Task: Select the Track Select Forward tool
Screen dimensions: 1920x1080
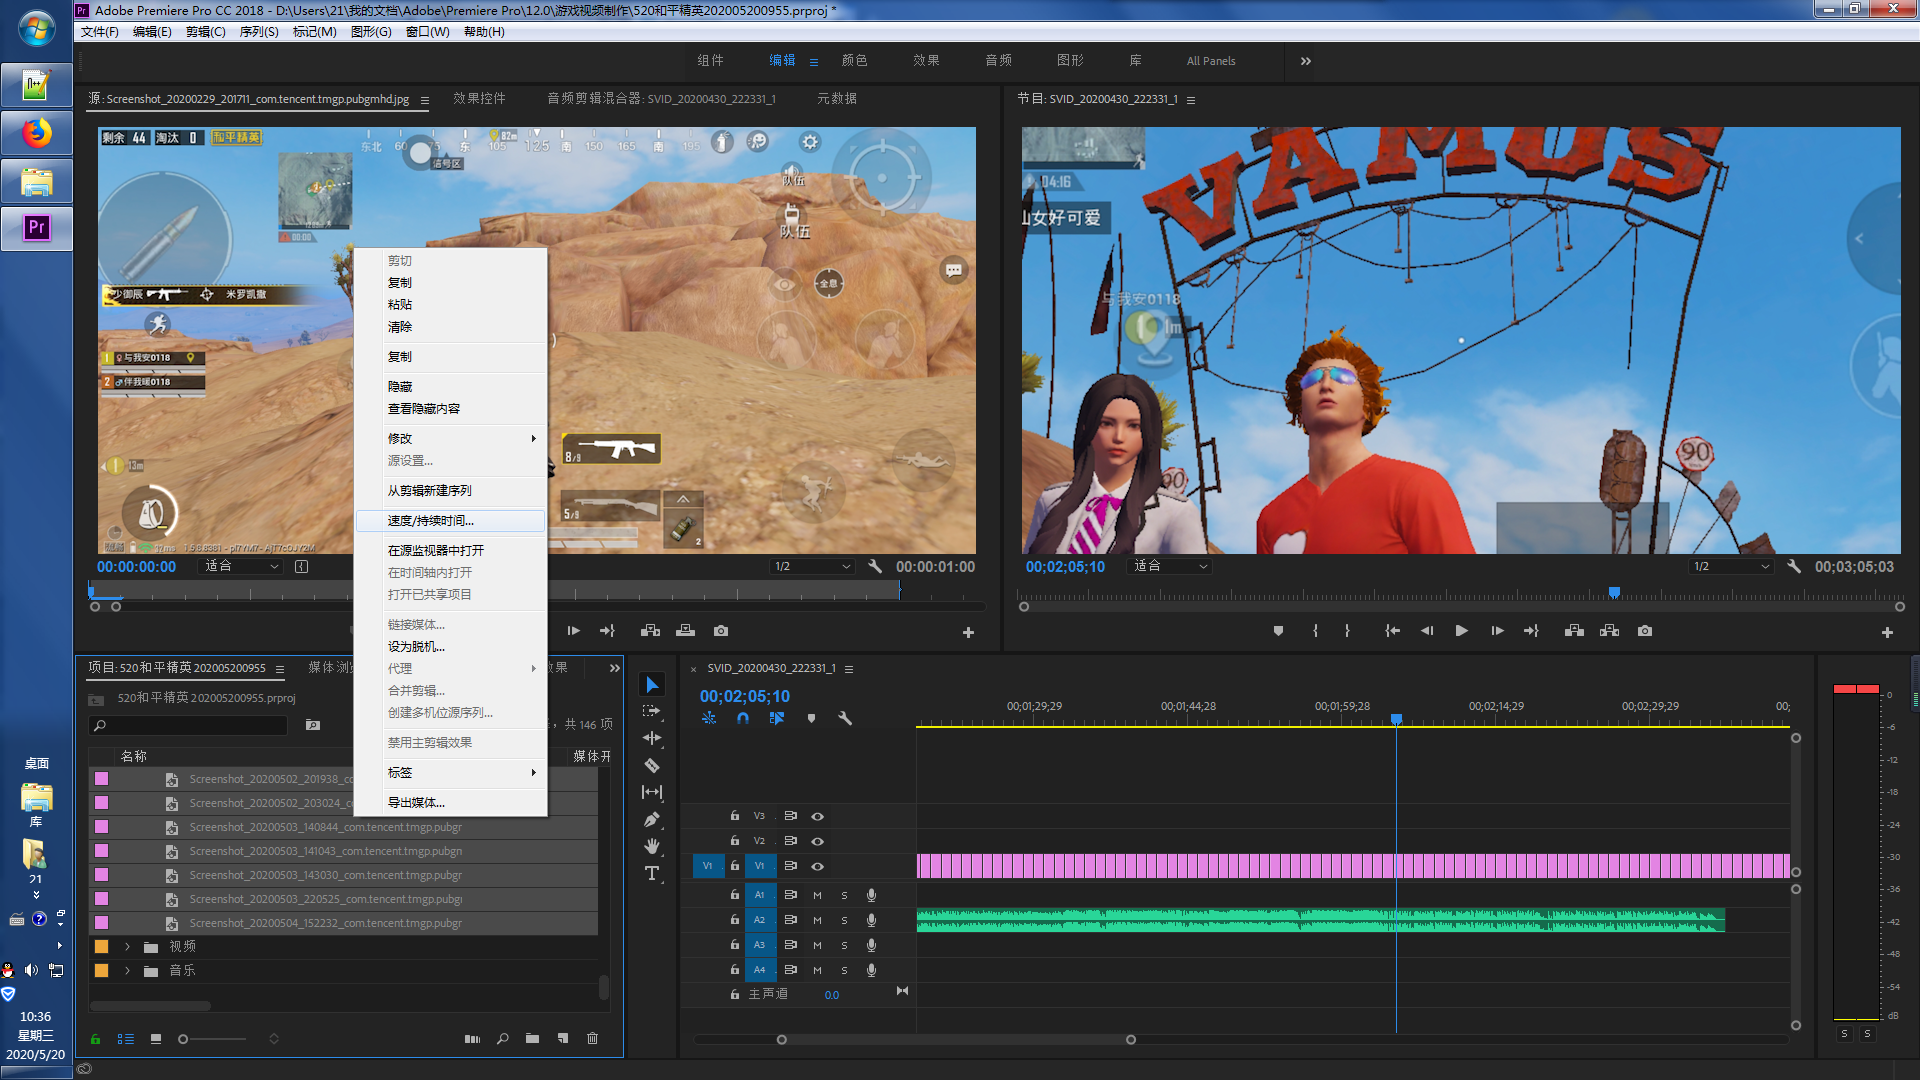Action: coord(652,711)
